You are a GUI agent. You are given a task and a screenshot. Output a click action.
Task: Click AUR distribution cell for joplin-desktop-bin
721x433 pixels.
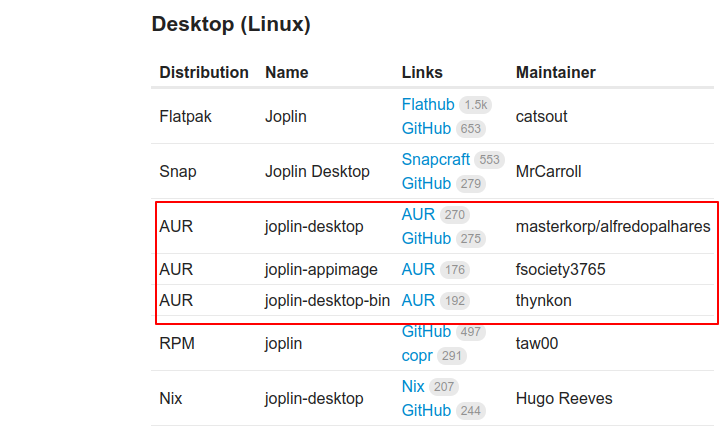pyautogui.click(x=176, y=301)
